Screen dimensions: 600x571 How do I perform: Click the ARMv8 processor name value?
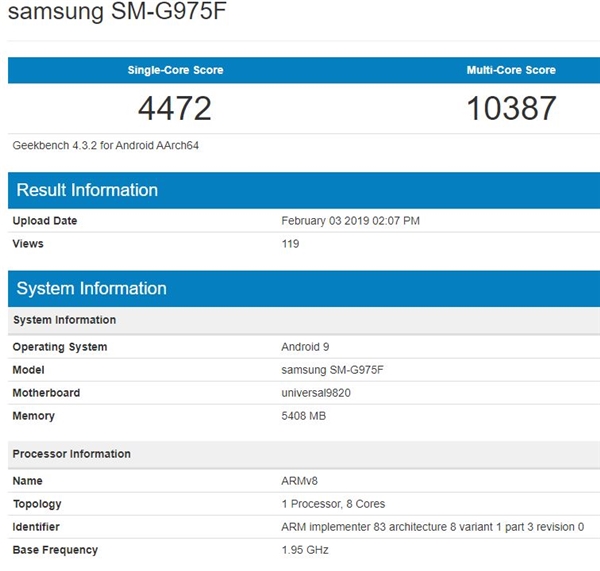tap(299, 481)
